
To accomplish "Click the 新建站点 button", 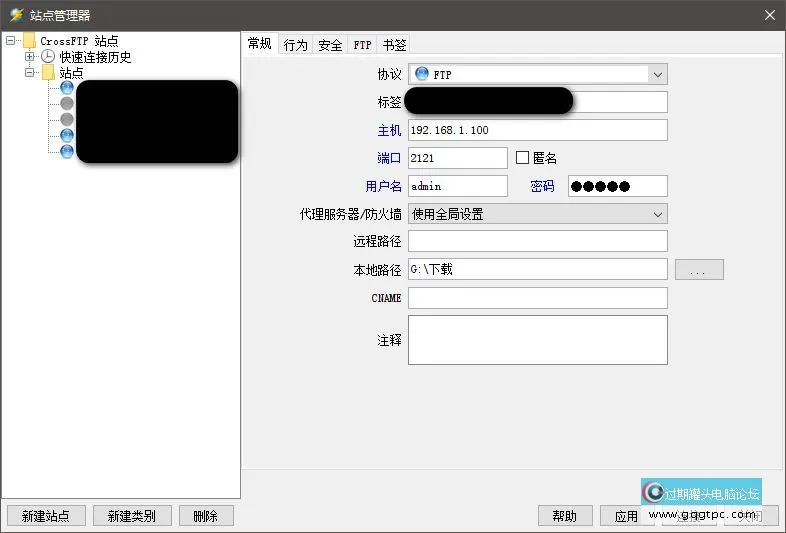I will 46,516.
